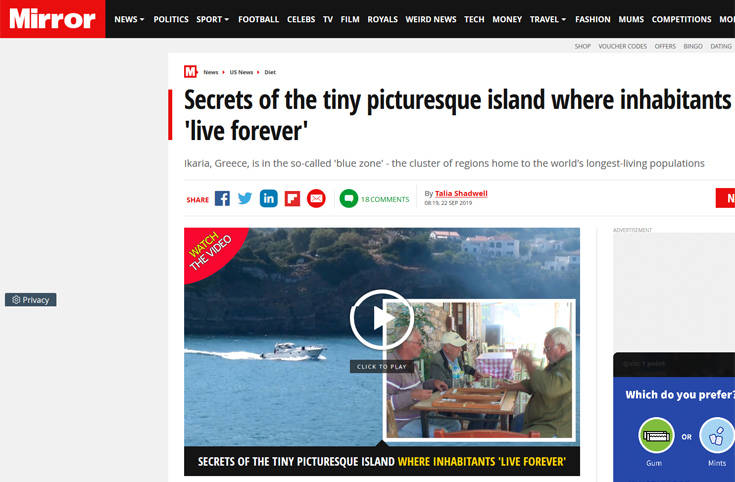The width and height of the screenshot is (735, 482).
Task: Share the article on LinkedIn
Action: (x=269, y=199)
